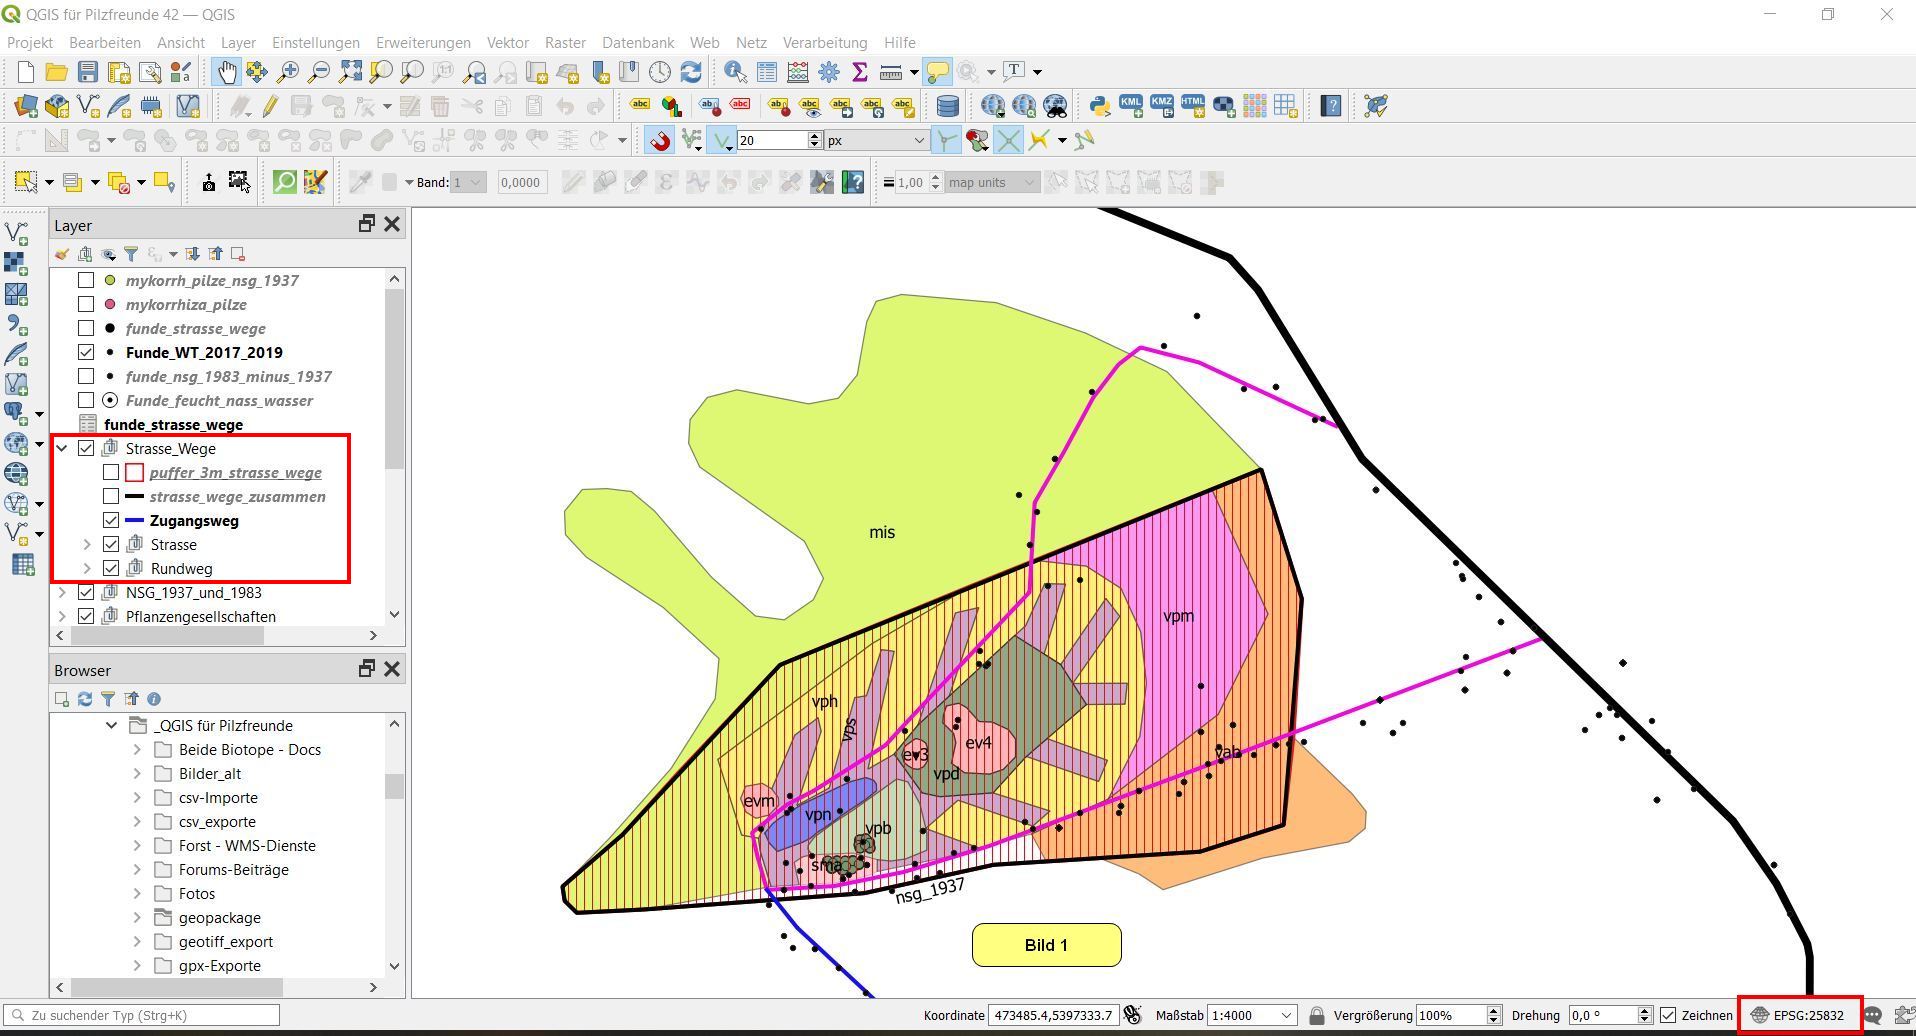
Task: Click the Koordinate input field
Action: click(x=1051, y=1015)
